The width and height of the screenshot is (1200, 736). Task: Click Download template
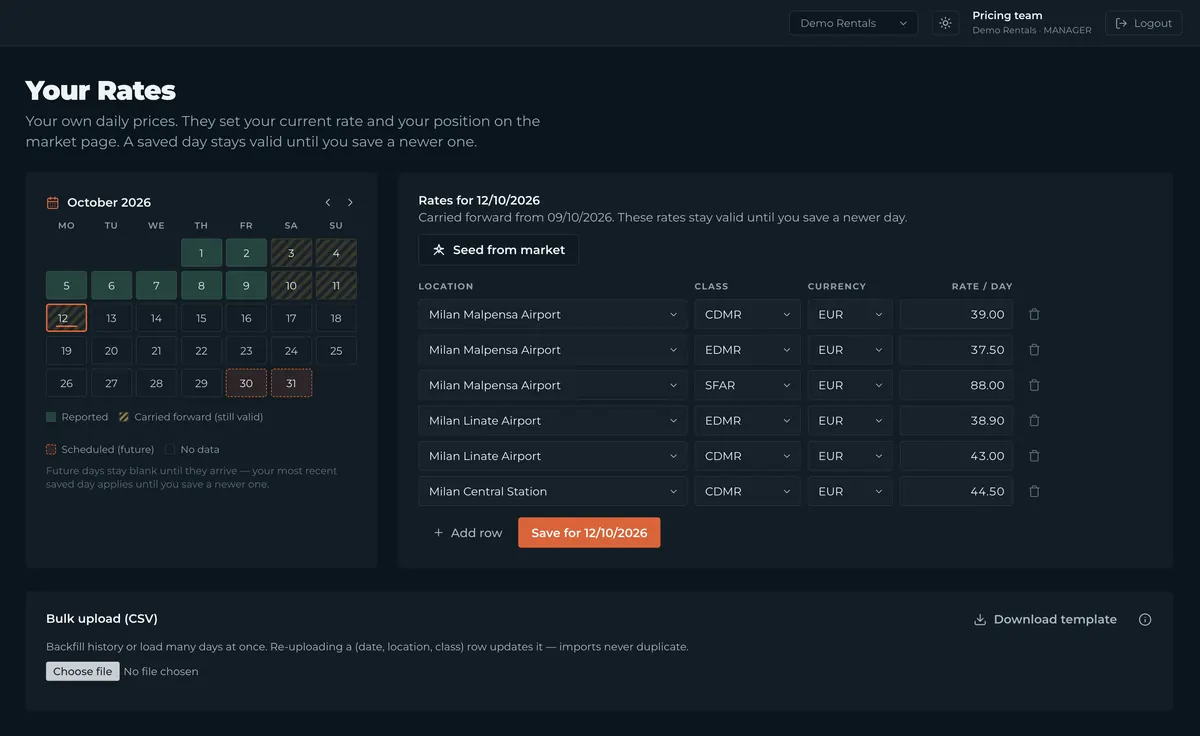click(1045, 620)
